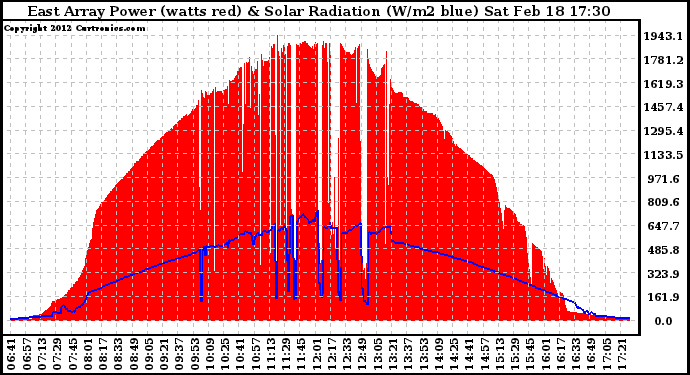Click the 09:21 time label
Screen dimensions: 690x375
click(x=164, y=354)
